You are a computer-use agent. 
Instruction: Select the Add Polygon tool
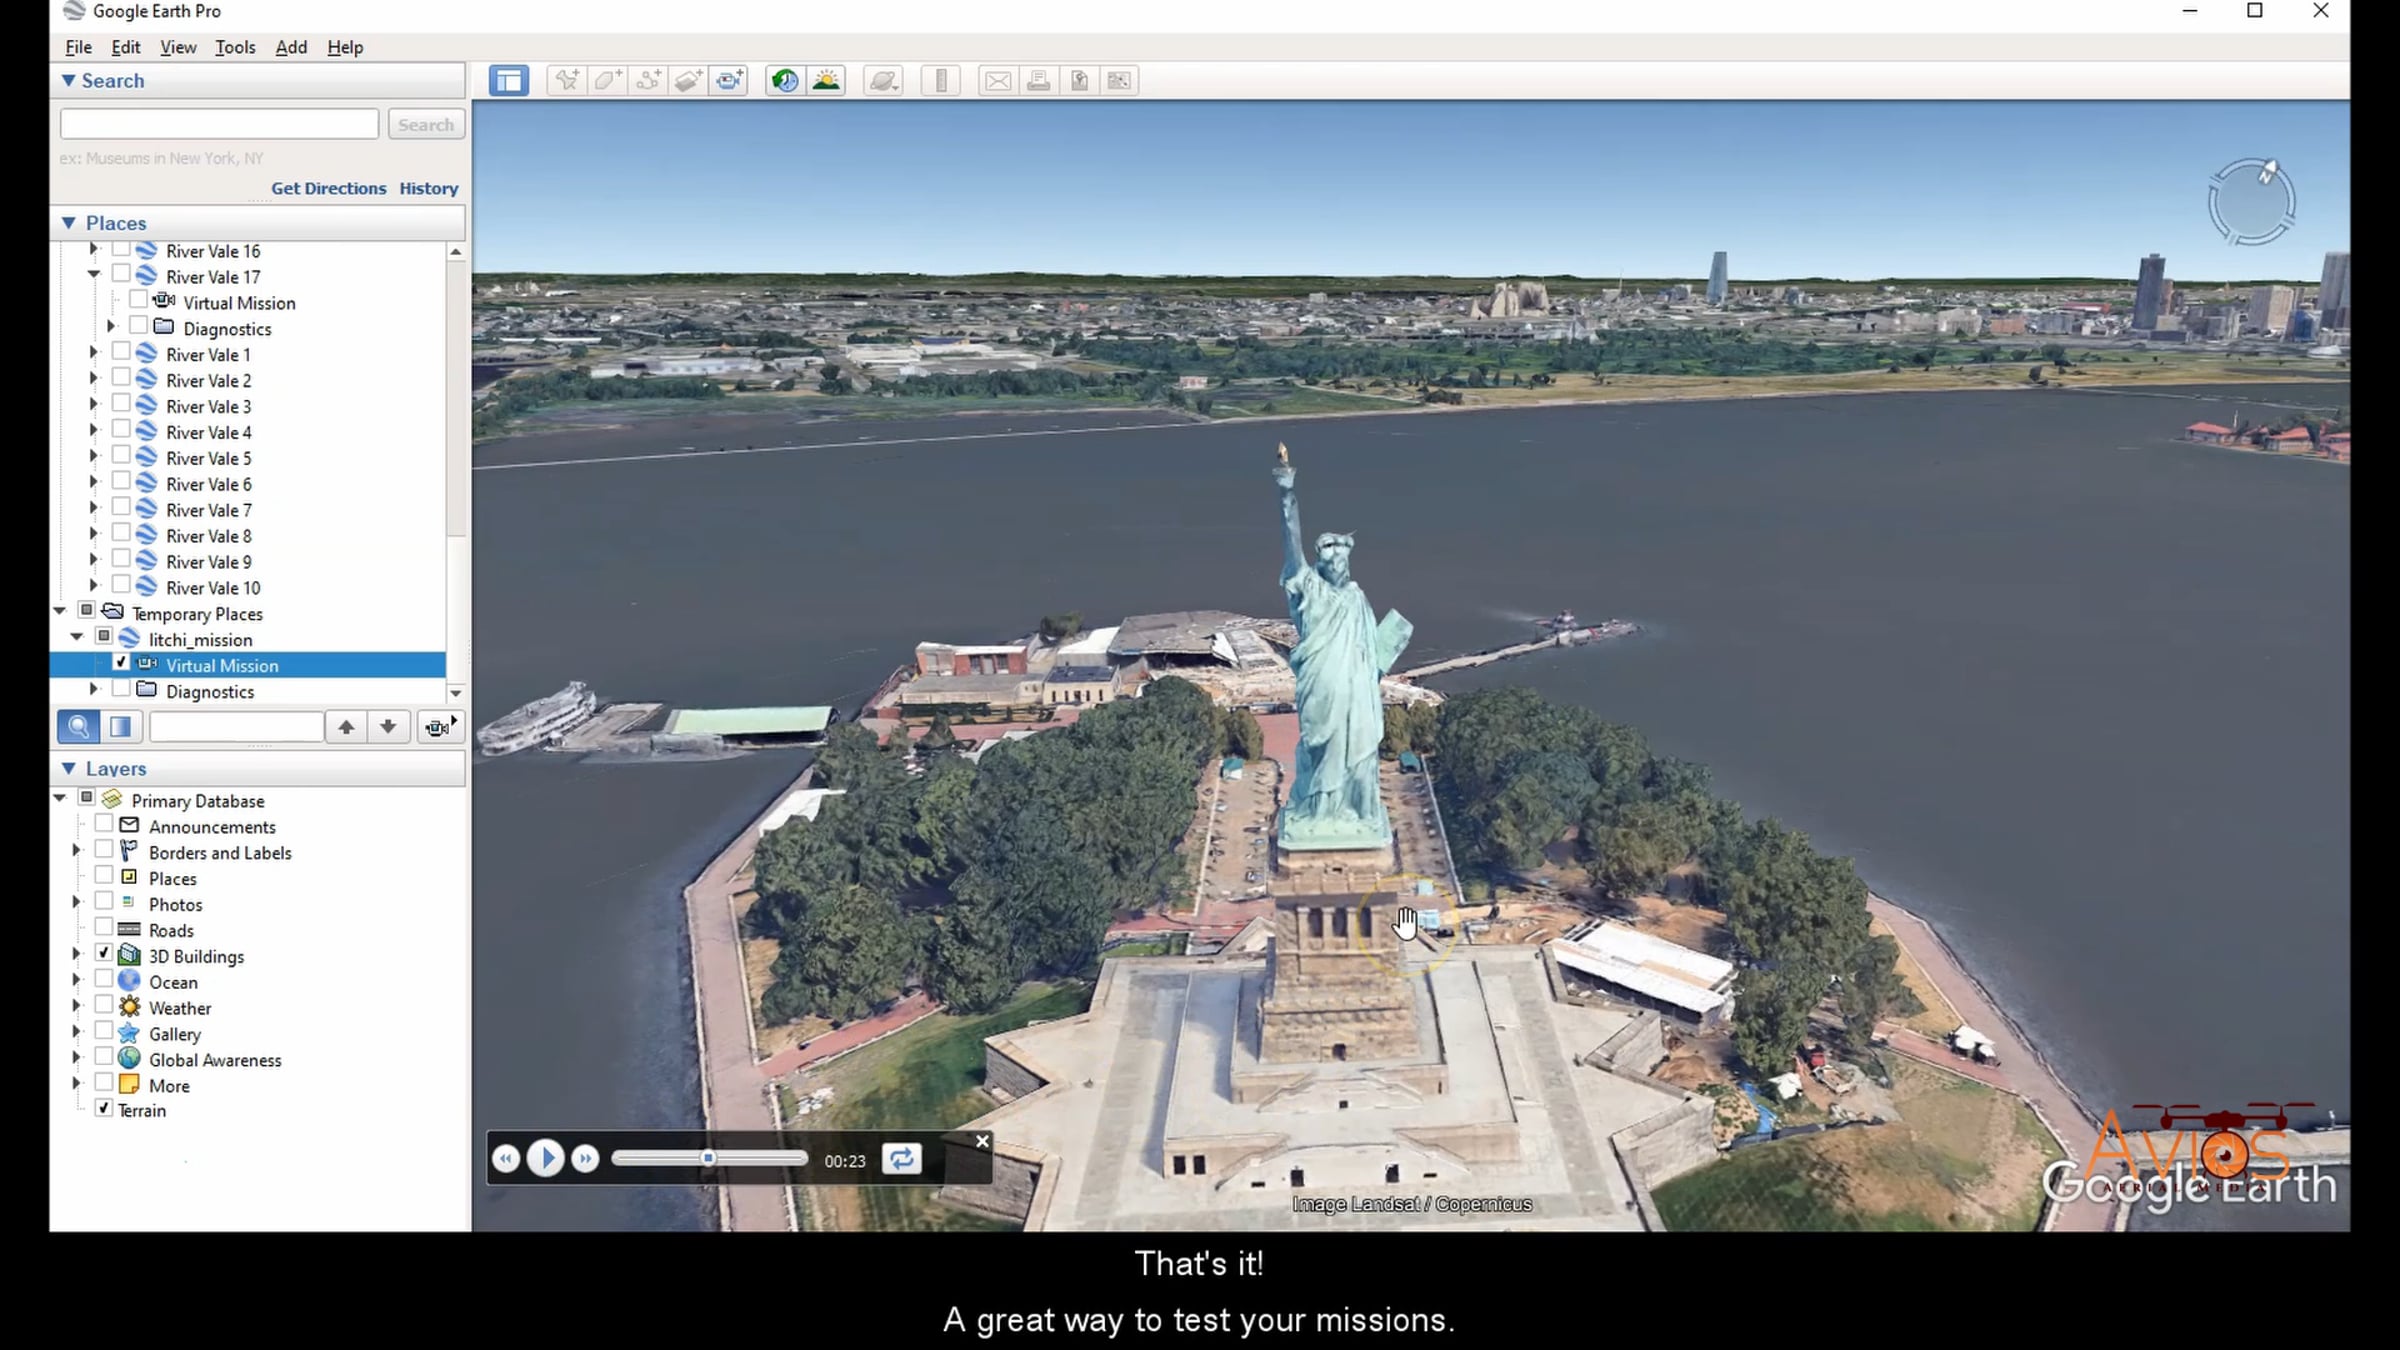pos(608,81)
